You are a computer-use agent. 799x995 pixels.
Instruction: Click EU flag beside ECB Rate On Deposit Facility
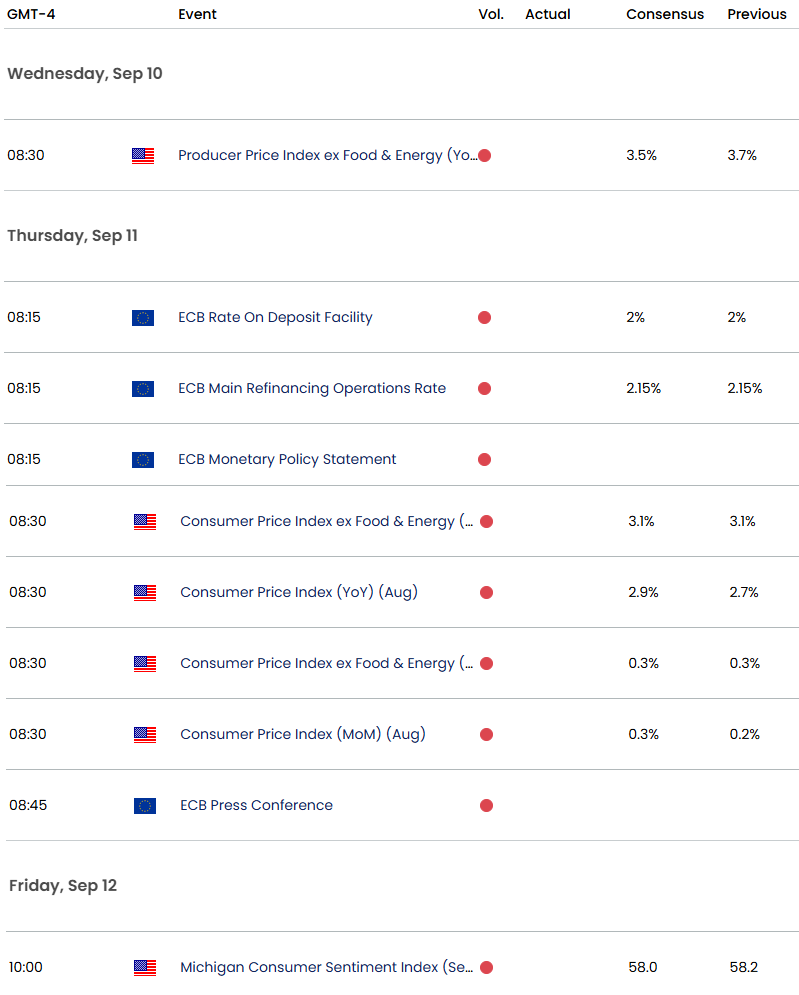143,318
